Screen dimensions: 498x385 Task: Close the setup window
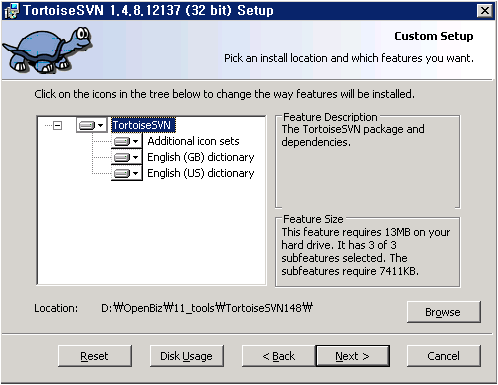(x=485, y=11)
